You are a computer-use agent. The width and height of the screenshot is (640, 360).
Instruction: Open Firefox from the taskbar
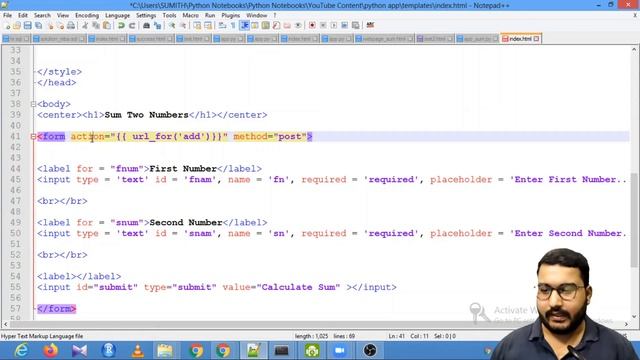pos(51,350)
